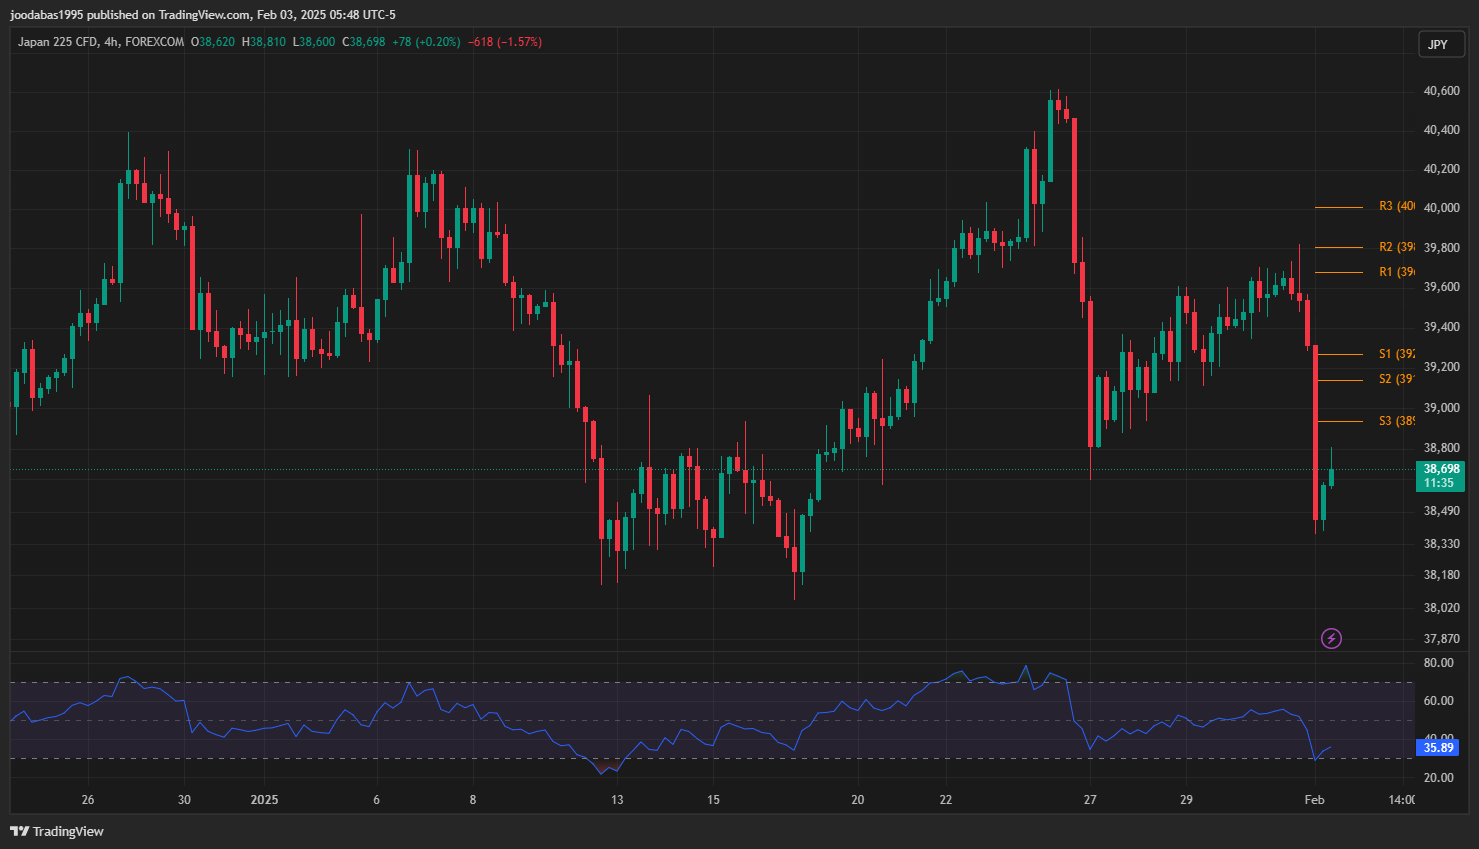This screenshot has width=1479, height=849.
Task: Click the blue 35.89 RSI value tag
Action: [x=1438, y=747]
